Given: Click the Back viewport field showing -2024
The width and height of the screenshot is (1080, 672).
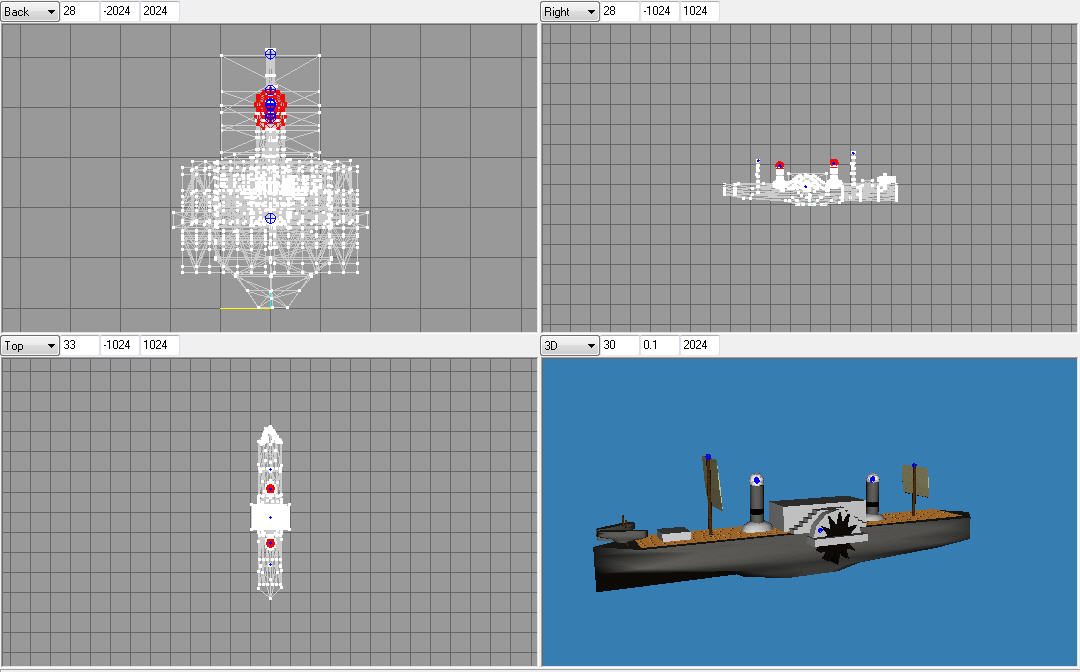Looking at the screenshot, I should coord(120,12).
